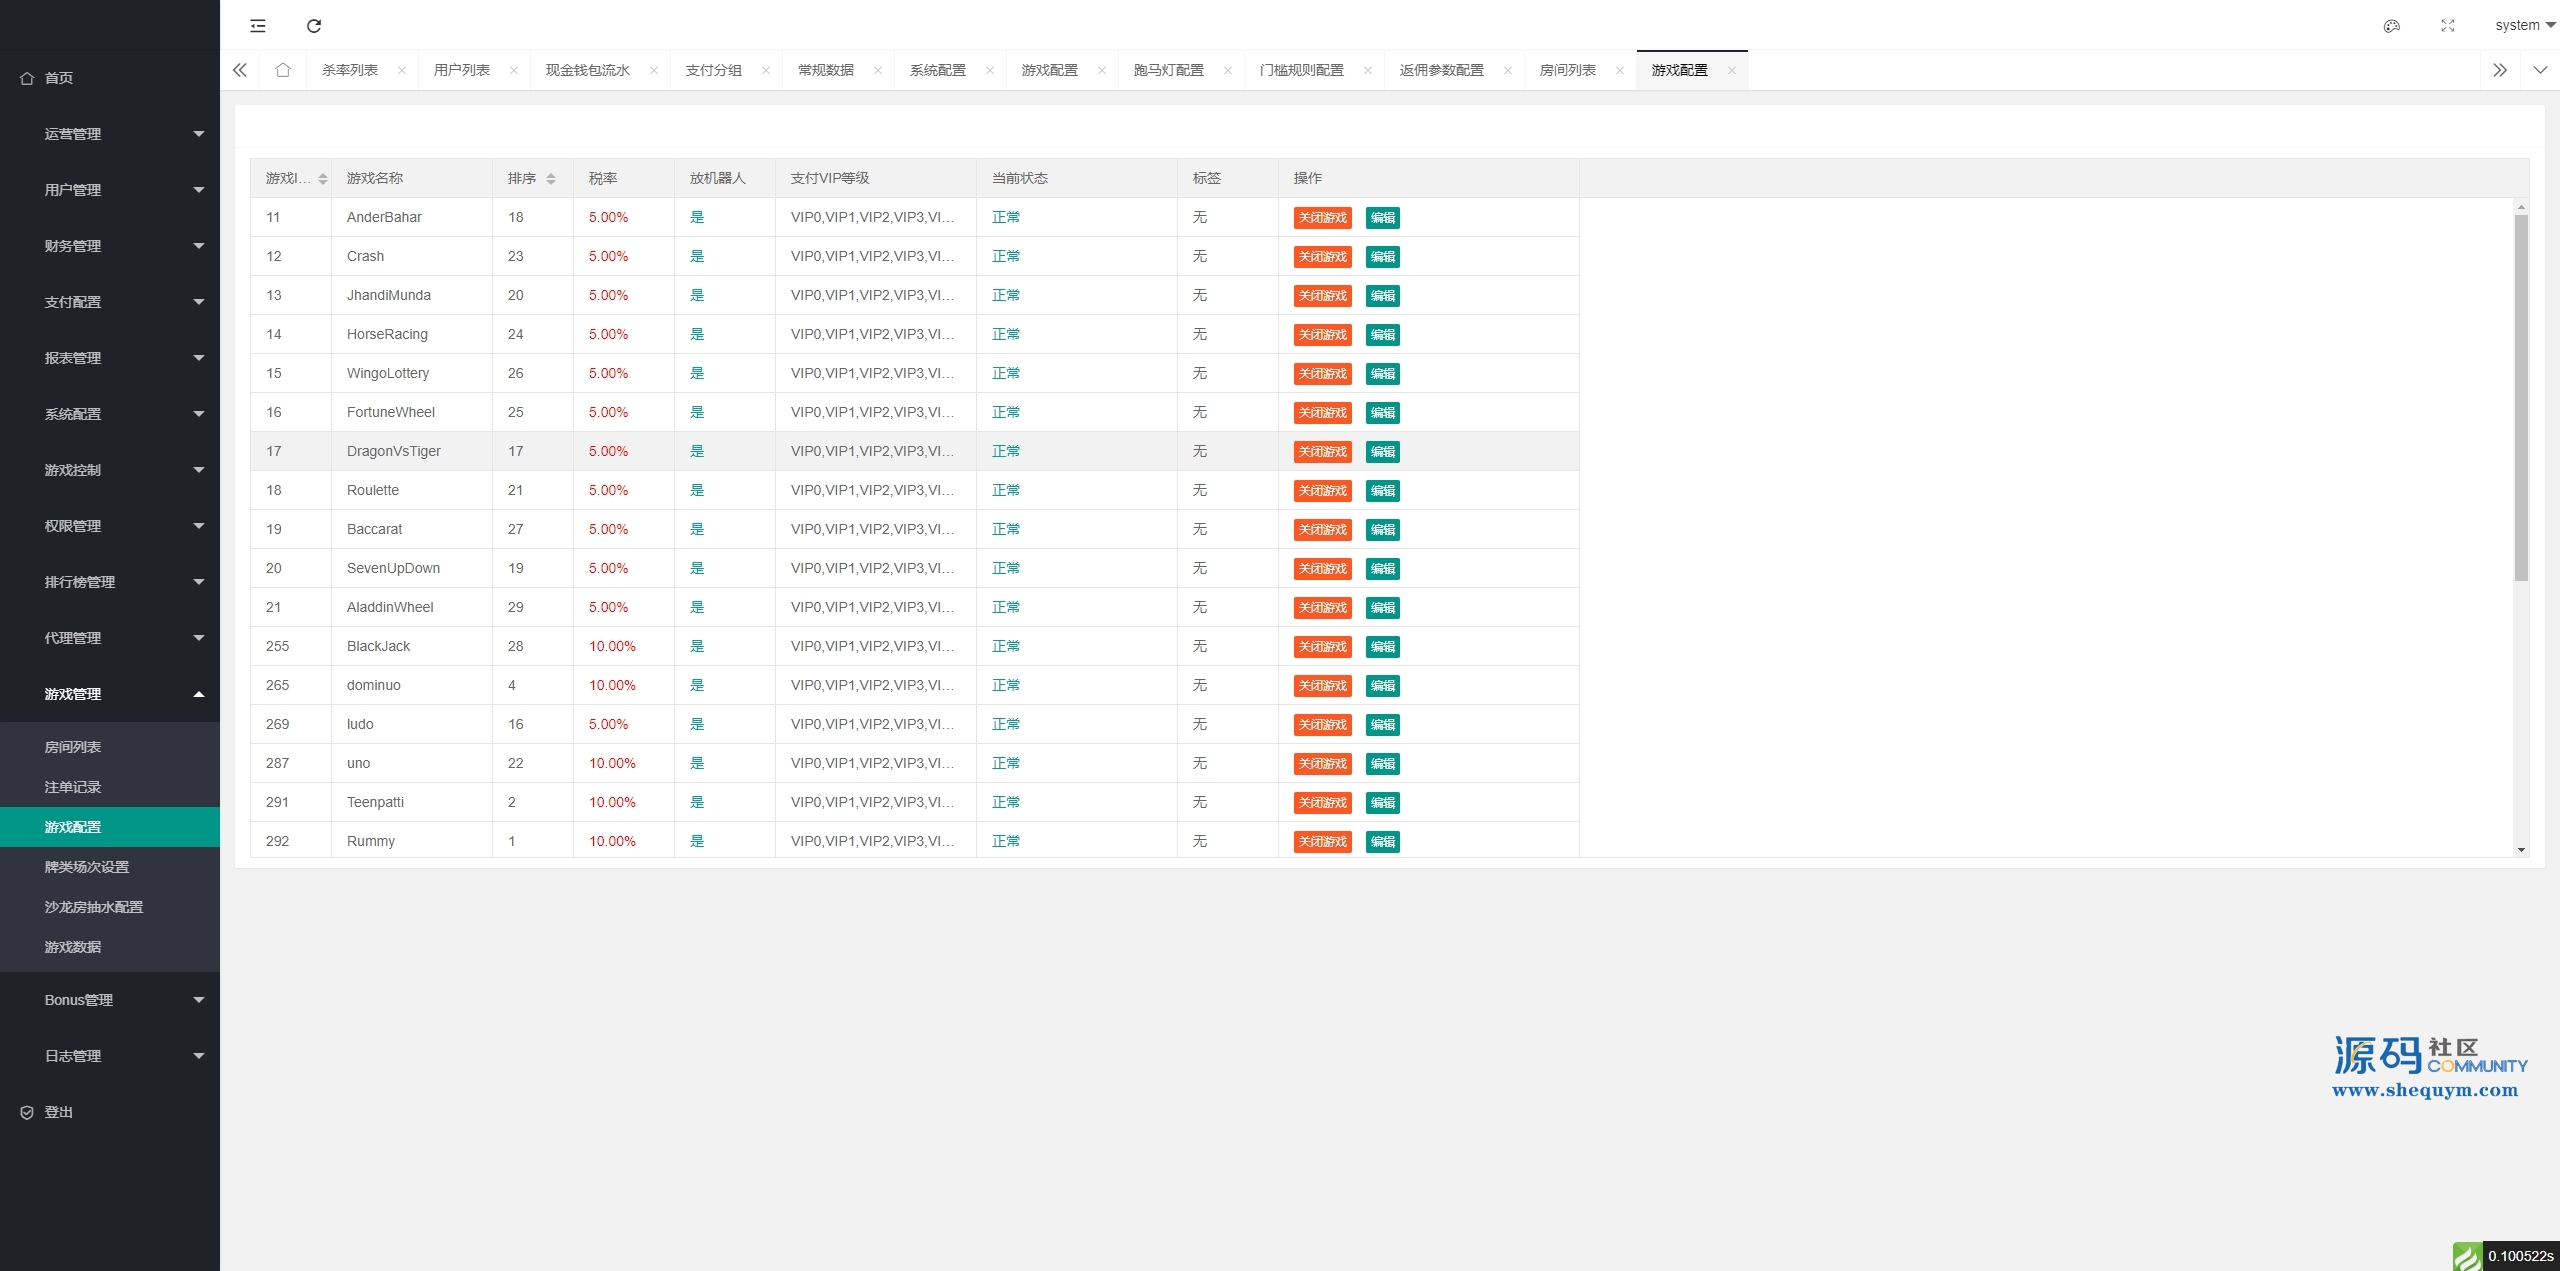Toggle fullscreen mode icon

pyautogui.click(x=2447, y=26)
